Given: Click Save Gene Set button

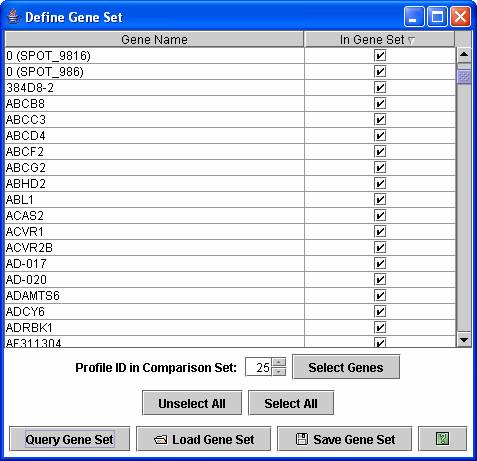Looking at the screenshot, I should click(x=344, y=439).
